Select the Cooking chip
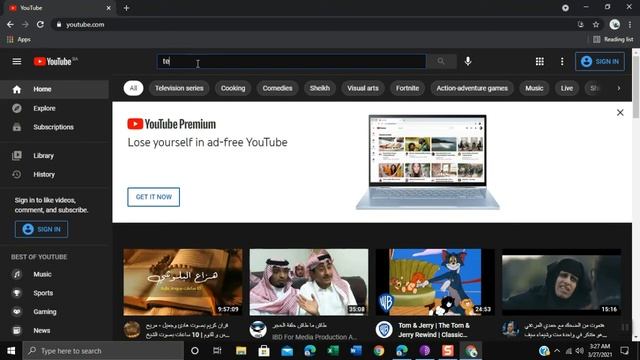This screenshot has height=360, width=640. 233,88
